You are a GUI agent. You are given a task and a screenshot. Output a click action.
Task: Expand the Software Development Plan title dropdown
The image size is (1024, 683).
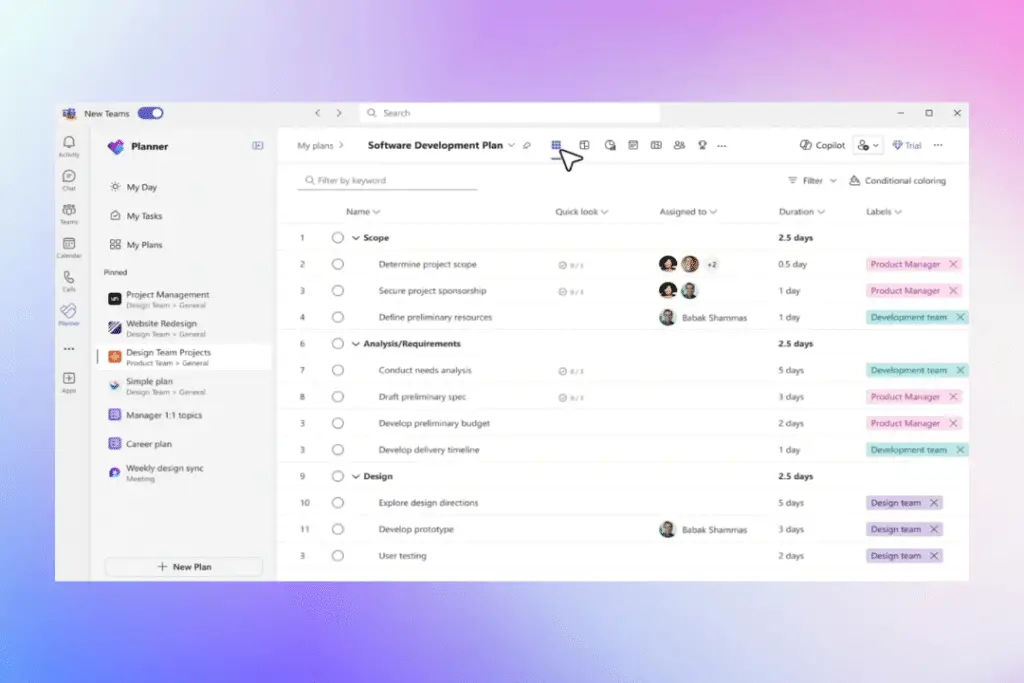click(511, 145)
